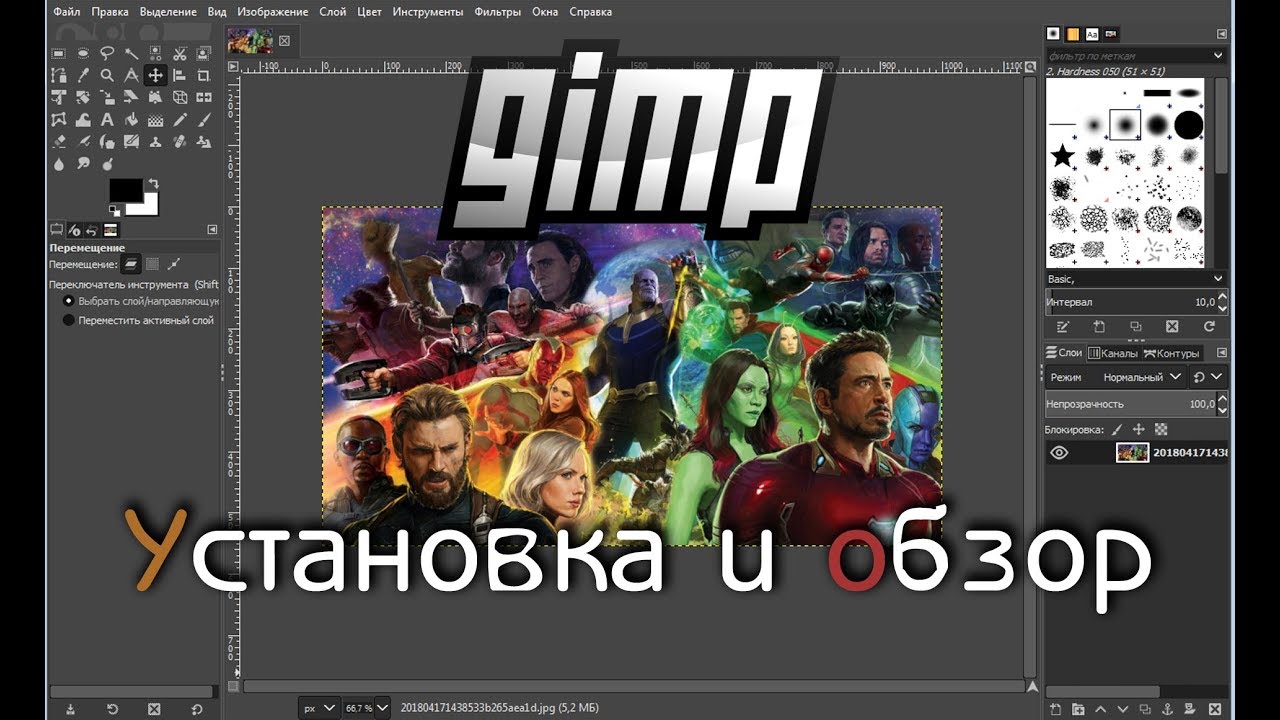Swap foreground and background colors
This screenshot has width=1280, height=720.
tap(154, 183)
